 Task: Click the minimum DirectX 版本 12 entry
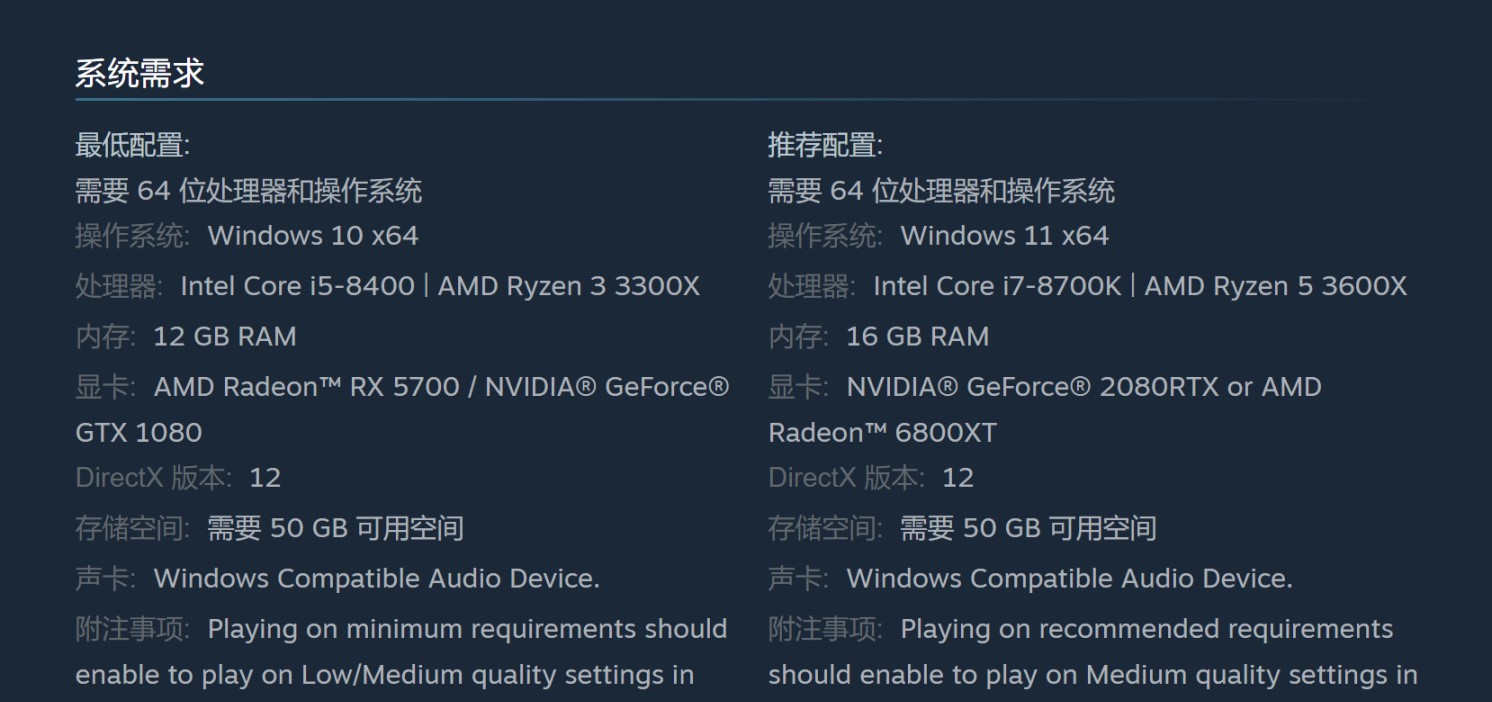[x=178, y=478]
